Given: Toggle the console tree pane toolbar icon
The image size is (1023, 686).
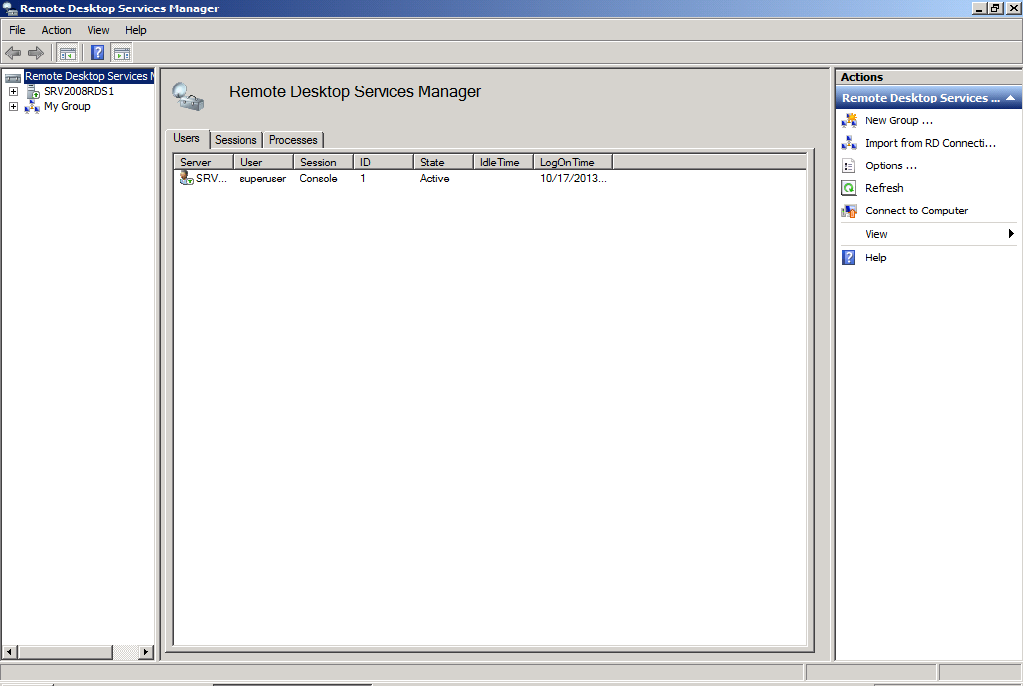Looking at the screenshot, I should point(67,53).
